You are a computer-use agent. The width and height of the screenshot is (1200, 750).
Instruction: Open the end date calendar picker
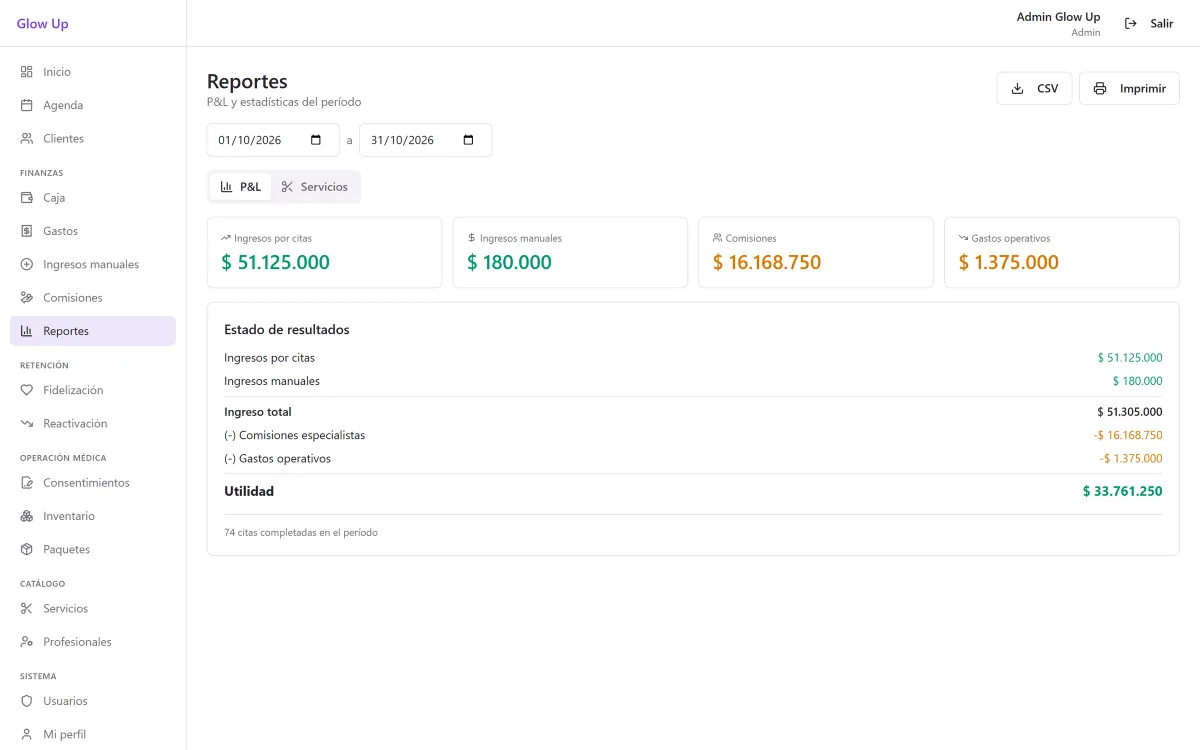click(x=469, y=140)
